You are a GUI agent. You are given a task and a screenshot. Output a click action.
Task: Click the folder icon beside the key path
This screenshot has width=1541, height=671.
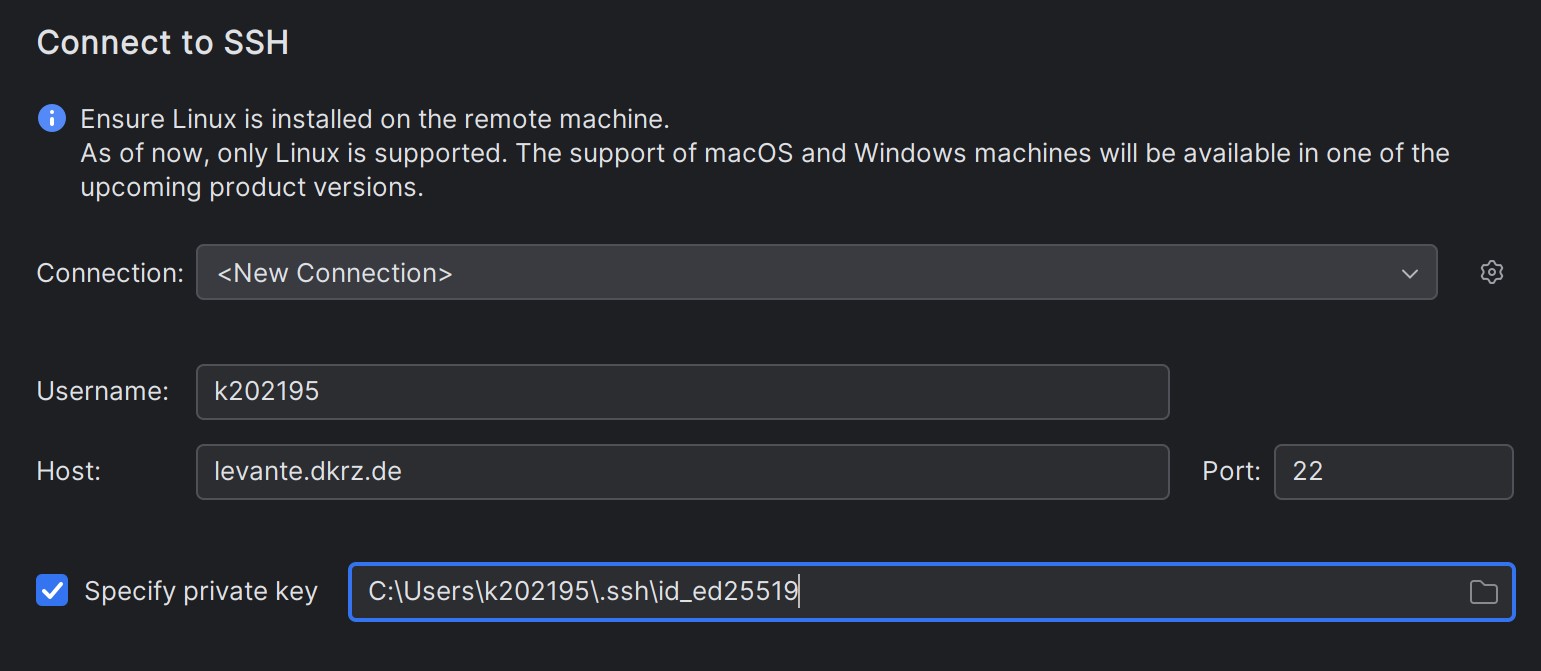tap(1484, 592)
